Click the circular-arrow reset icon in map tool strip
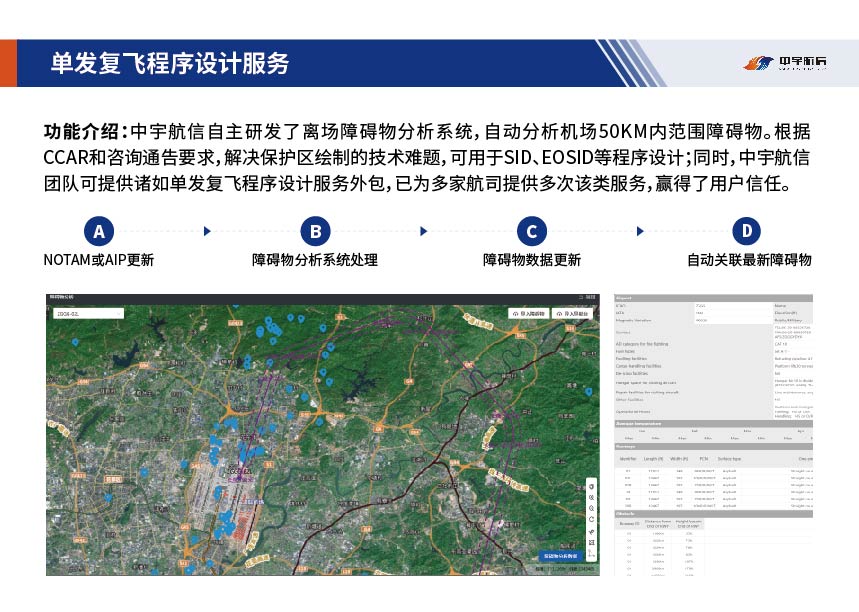Screen dimensions: 859x612 click(x=592, y=519)
